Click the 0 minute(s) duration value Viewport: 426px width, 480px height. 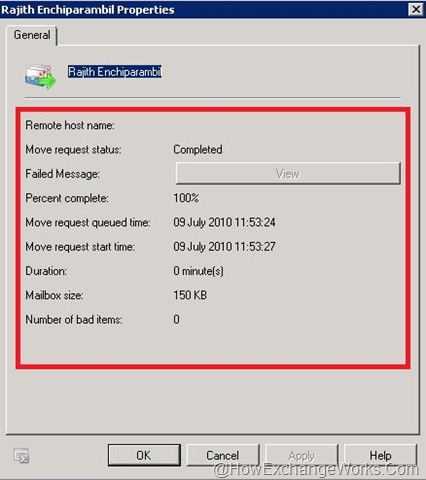coord(198,271)
